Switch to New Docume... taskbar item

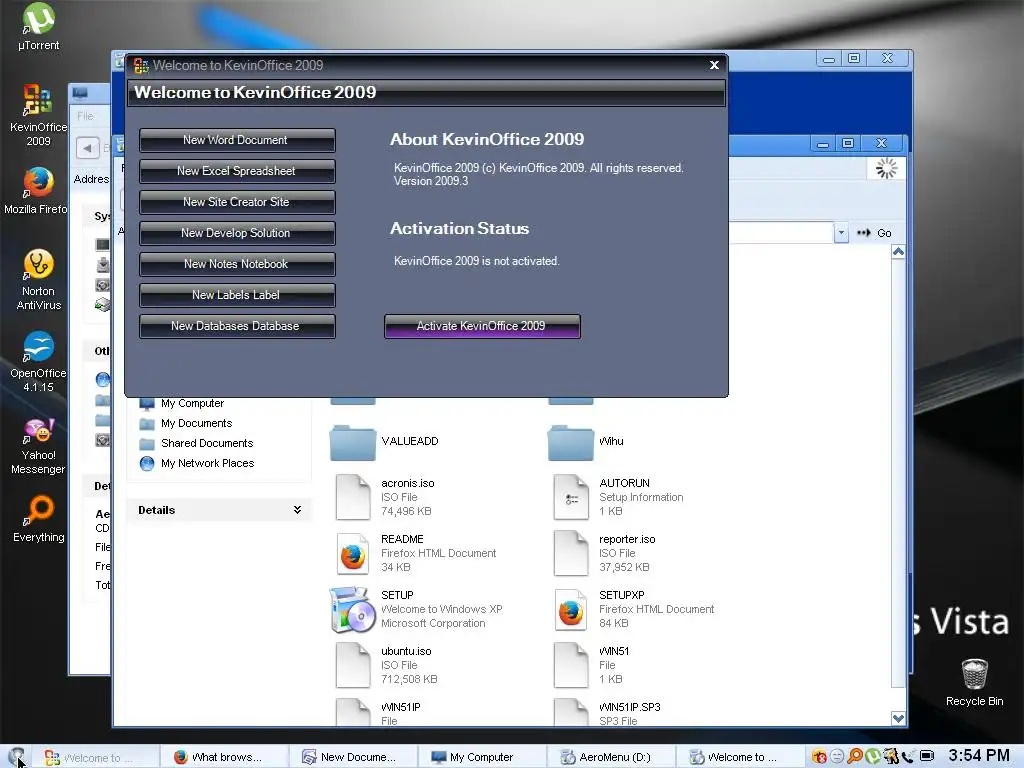click(352, 757)
